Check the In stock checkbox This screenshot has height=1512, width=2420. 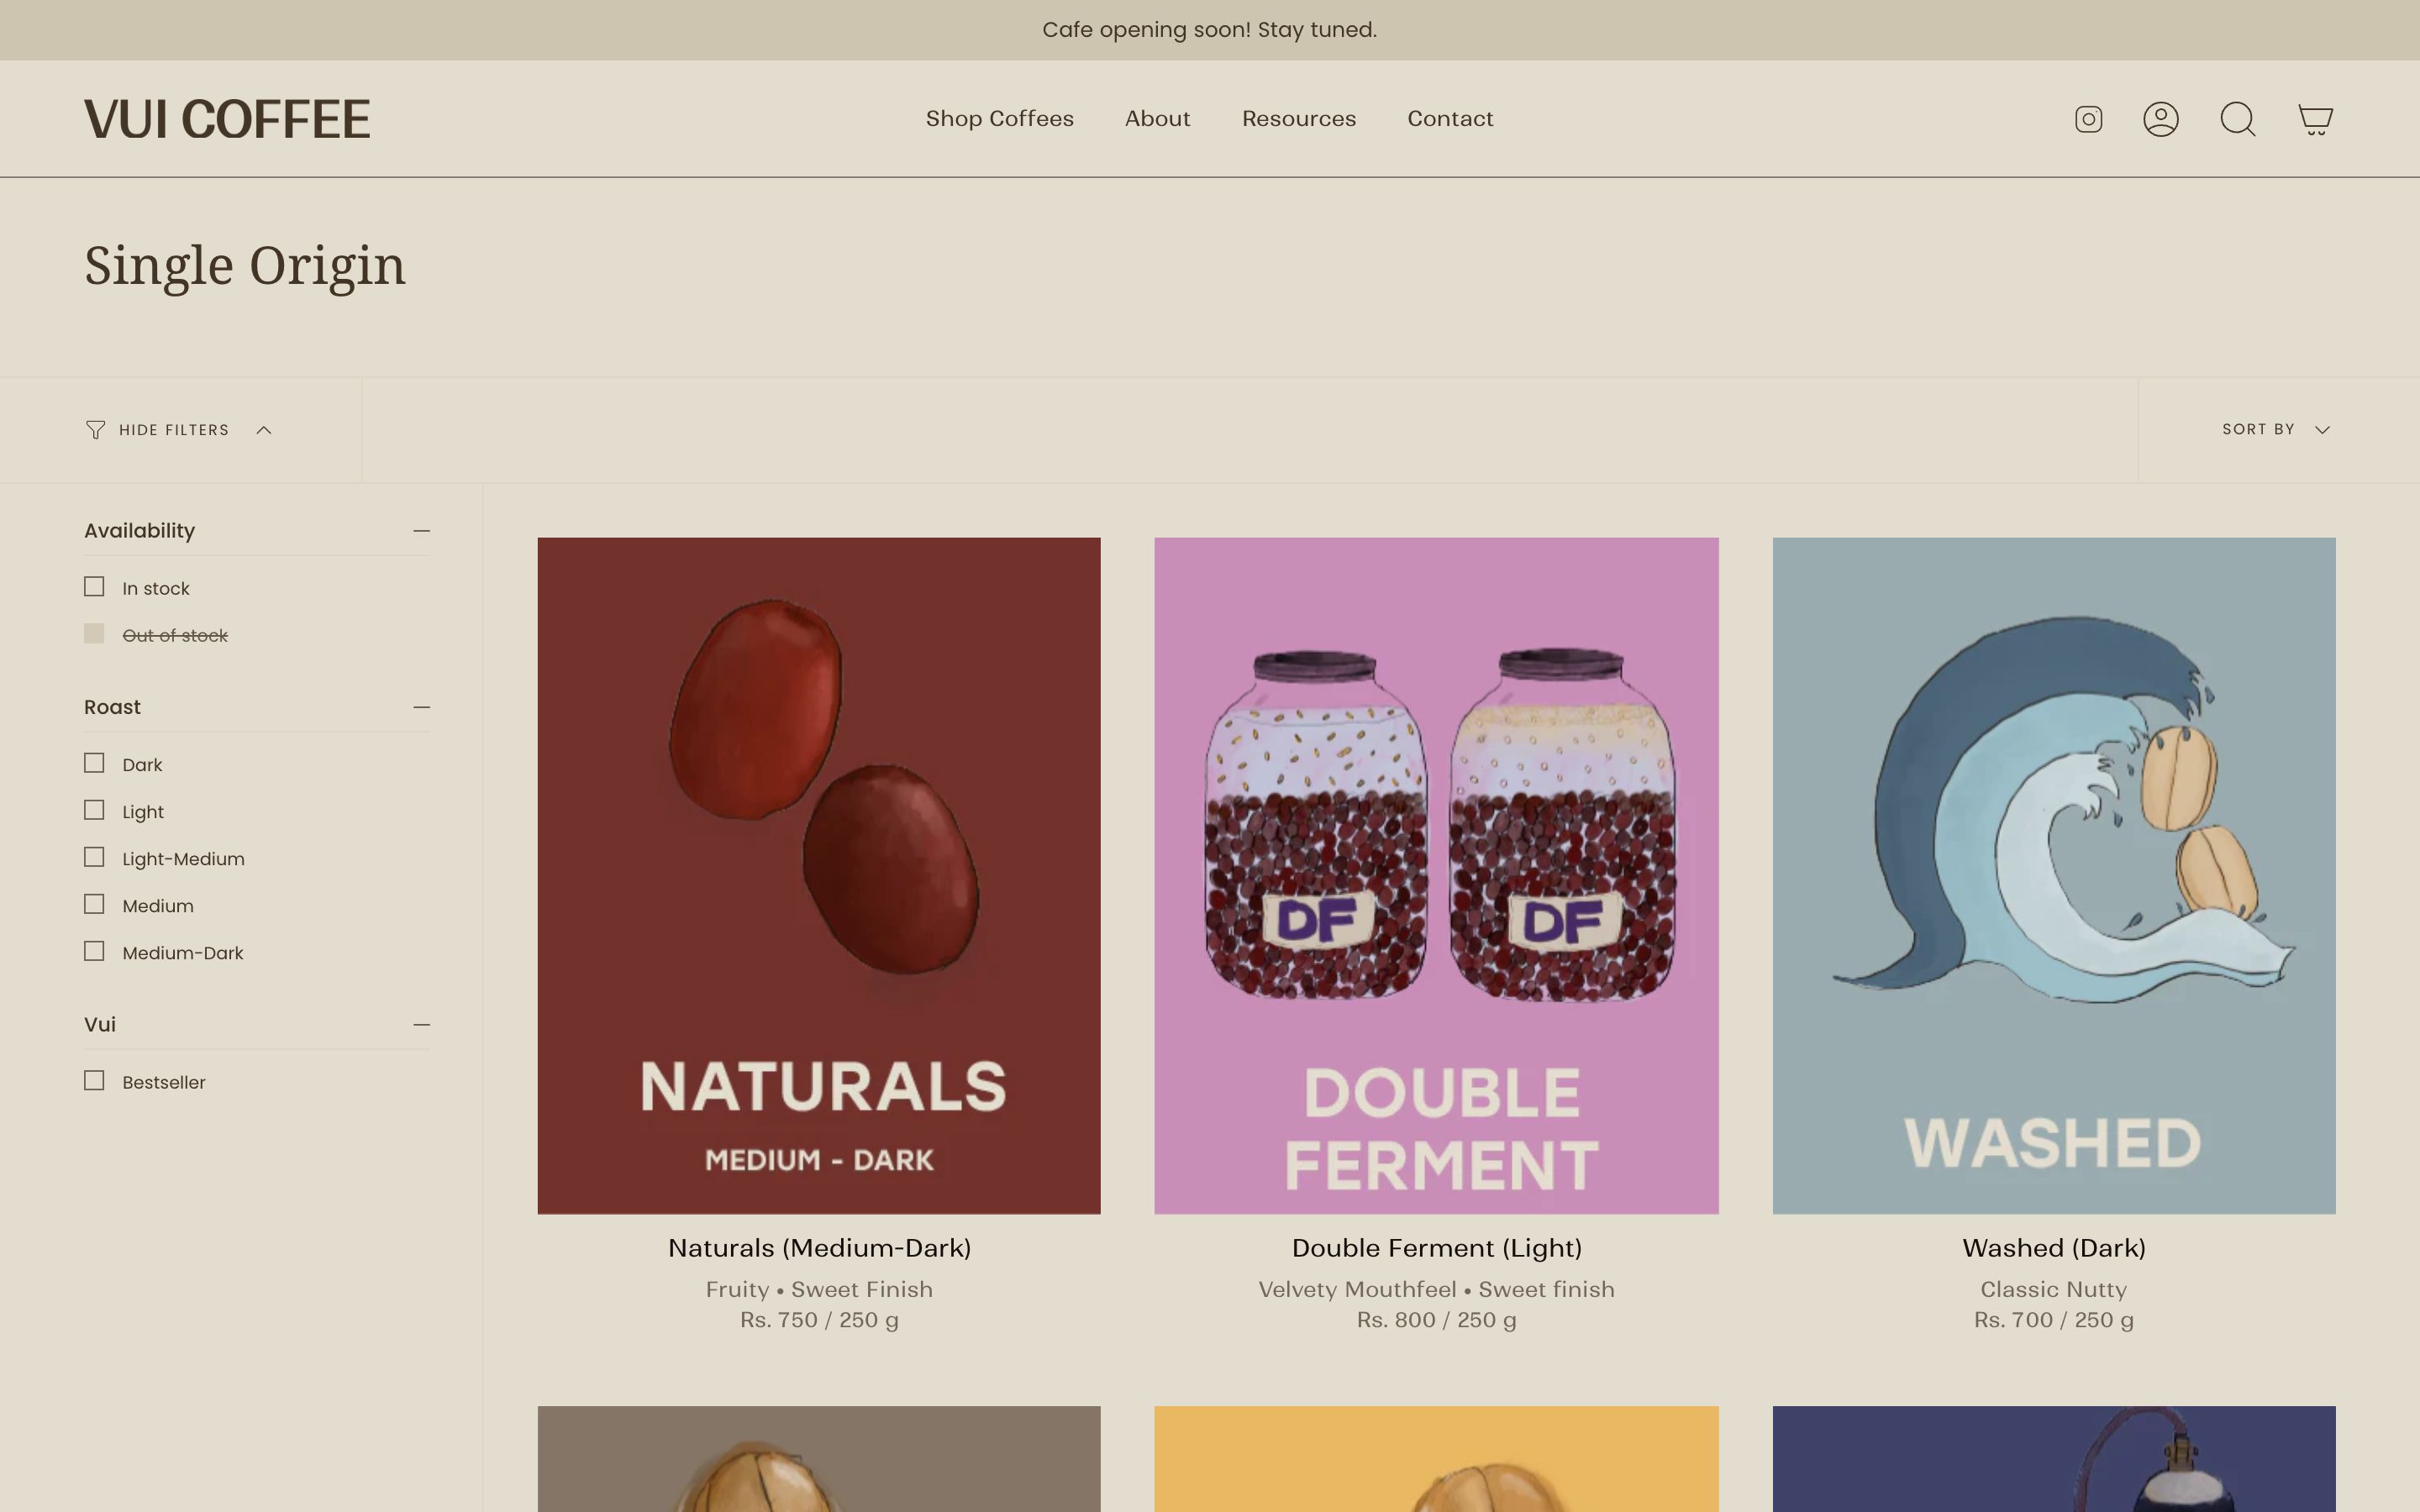[x=94, y=587]
